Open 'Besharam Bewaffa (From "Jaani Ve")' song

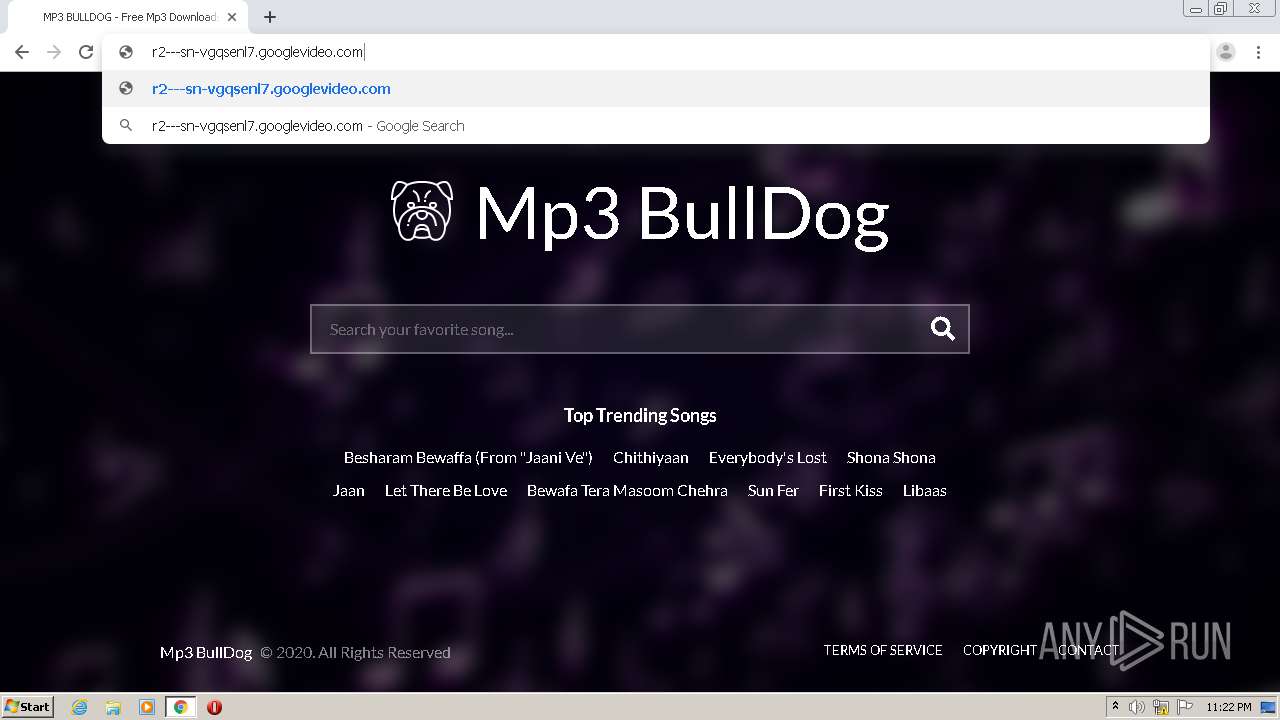[468, 457]
